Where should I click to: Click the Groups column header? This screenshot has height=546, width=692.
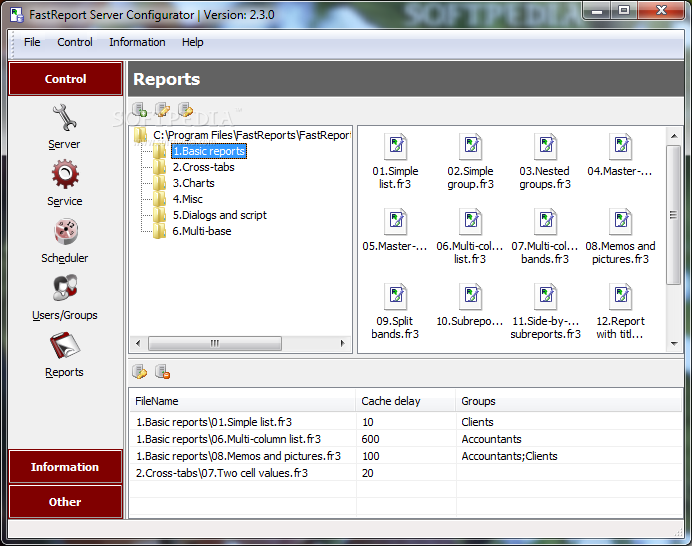569,401
